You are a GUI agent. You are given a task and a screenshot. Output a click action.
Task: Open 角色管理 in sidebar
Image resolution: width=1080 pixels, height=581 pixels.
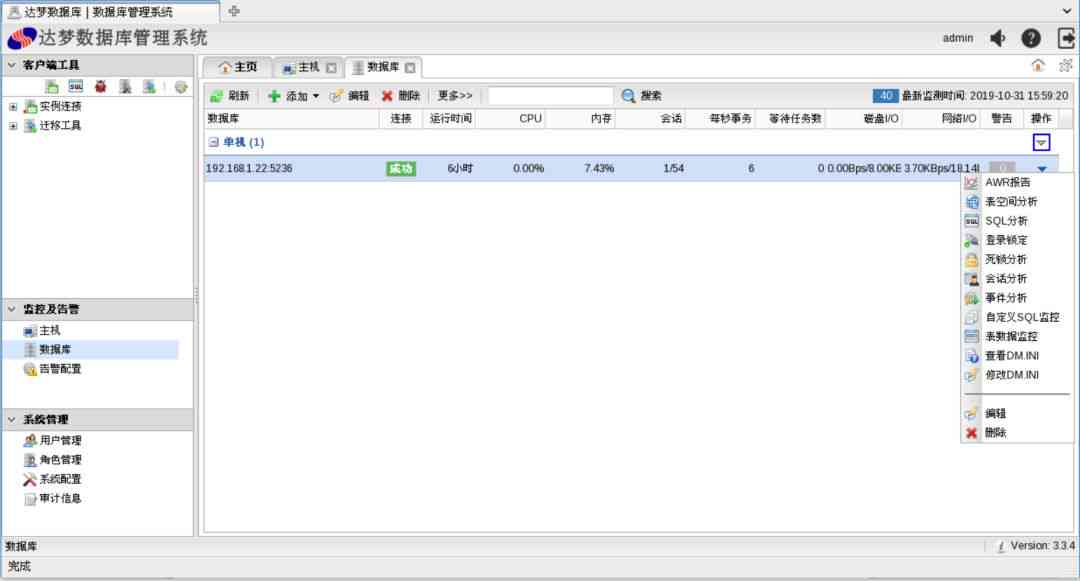[52, 460]
